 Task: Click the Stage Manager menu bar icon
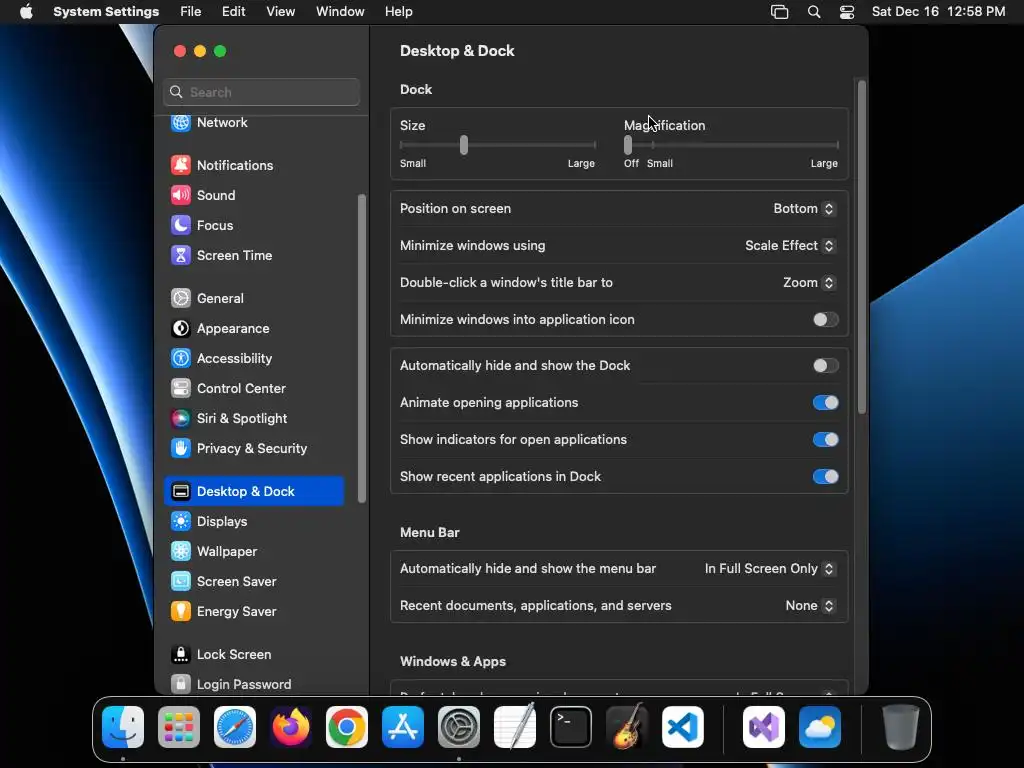[780, 12]
